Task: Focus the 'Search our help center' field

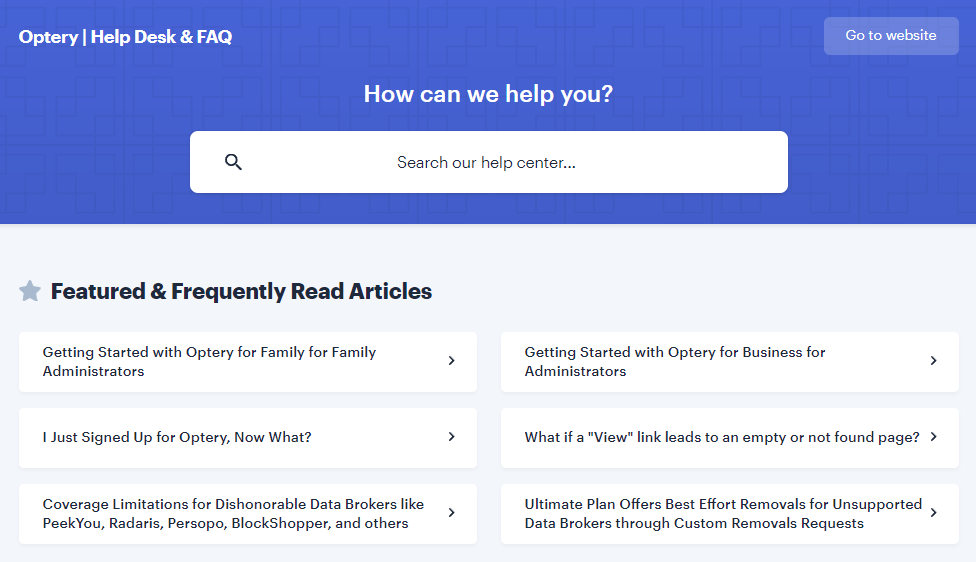Action: tap(489, 162)
